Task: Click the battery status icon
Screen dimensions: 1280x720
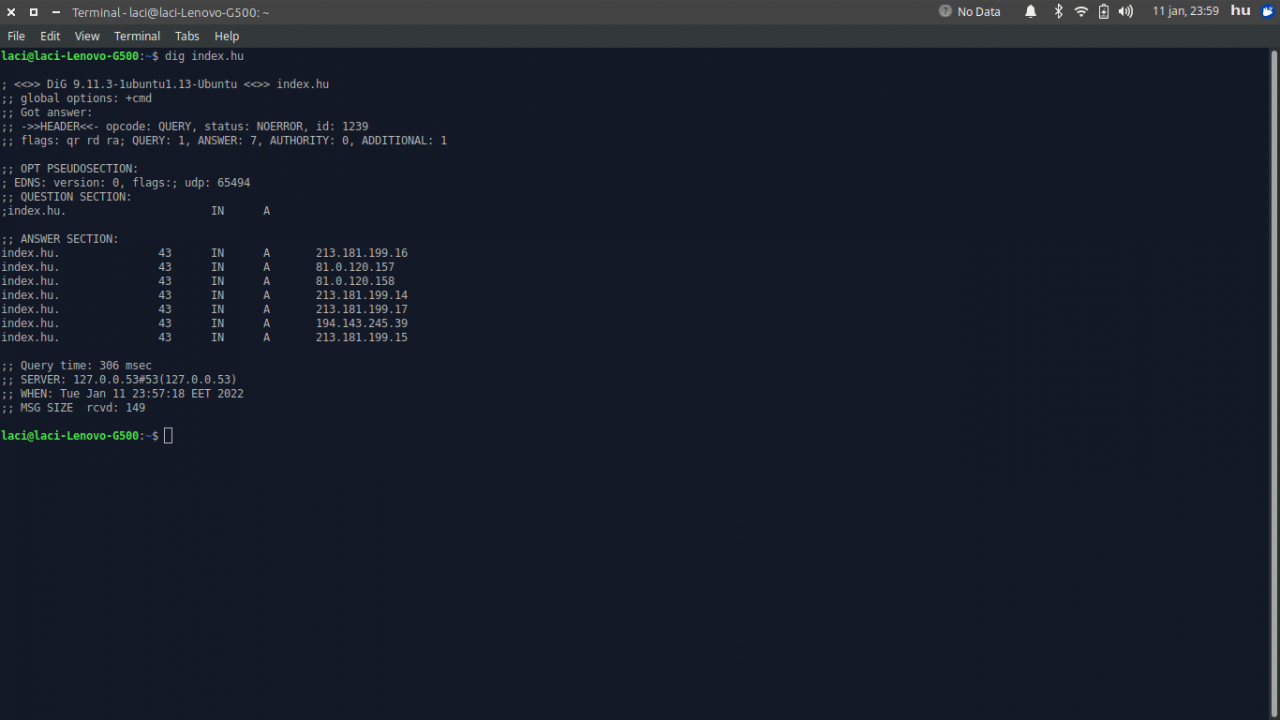Action: click(1104, 12)
